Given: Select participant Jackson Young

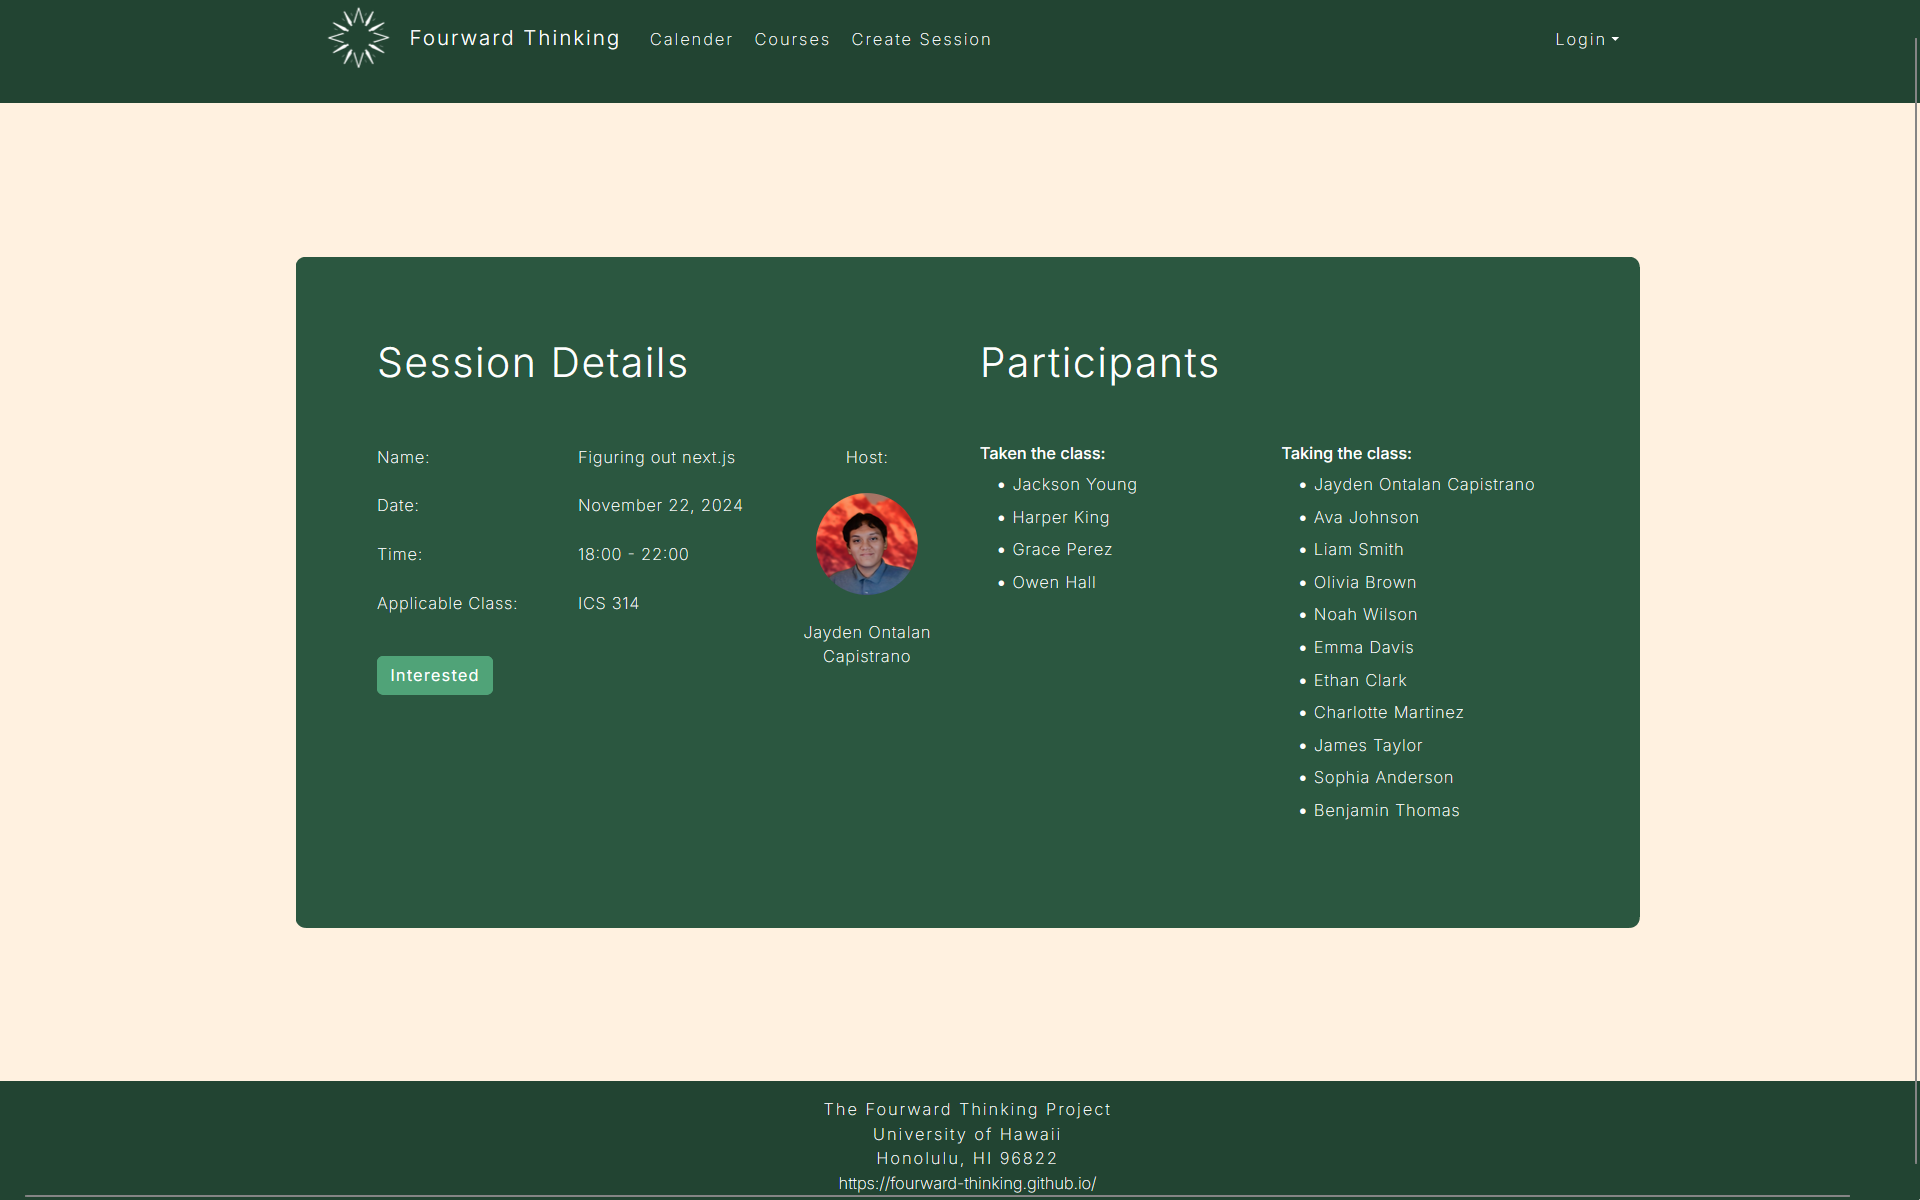Looking at the screenshot, I should click(x=1074, y=484).
